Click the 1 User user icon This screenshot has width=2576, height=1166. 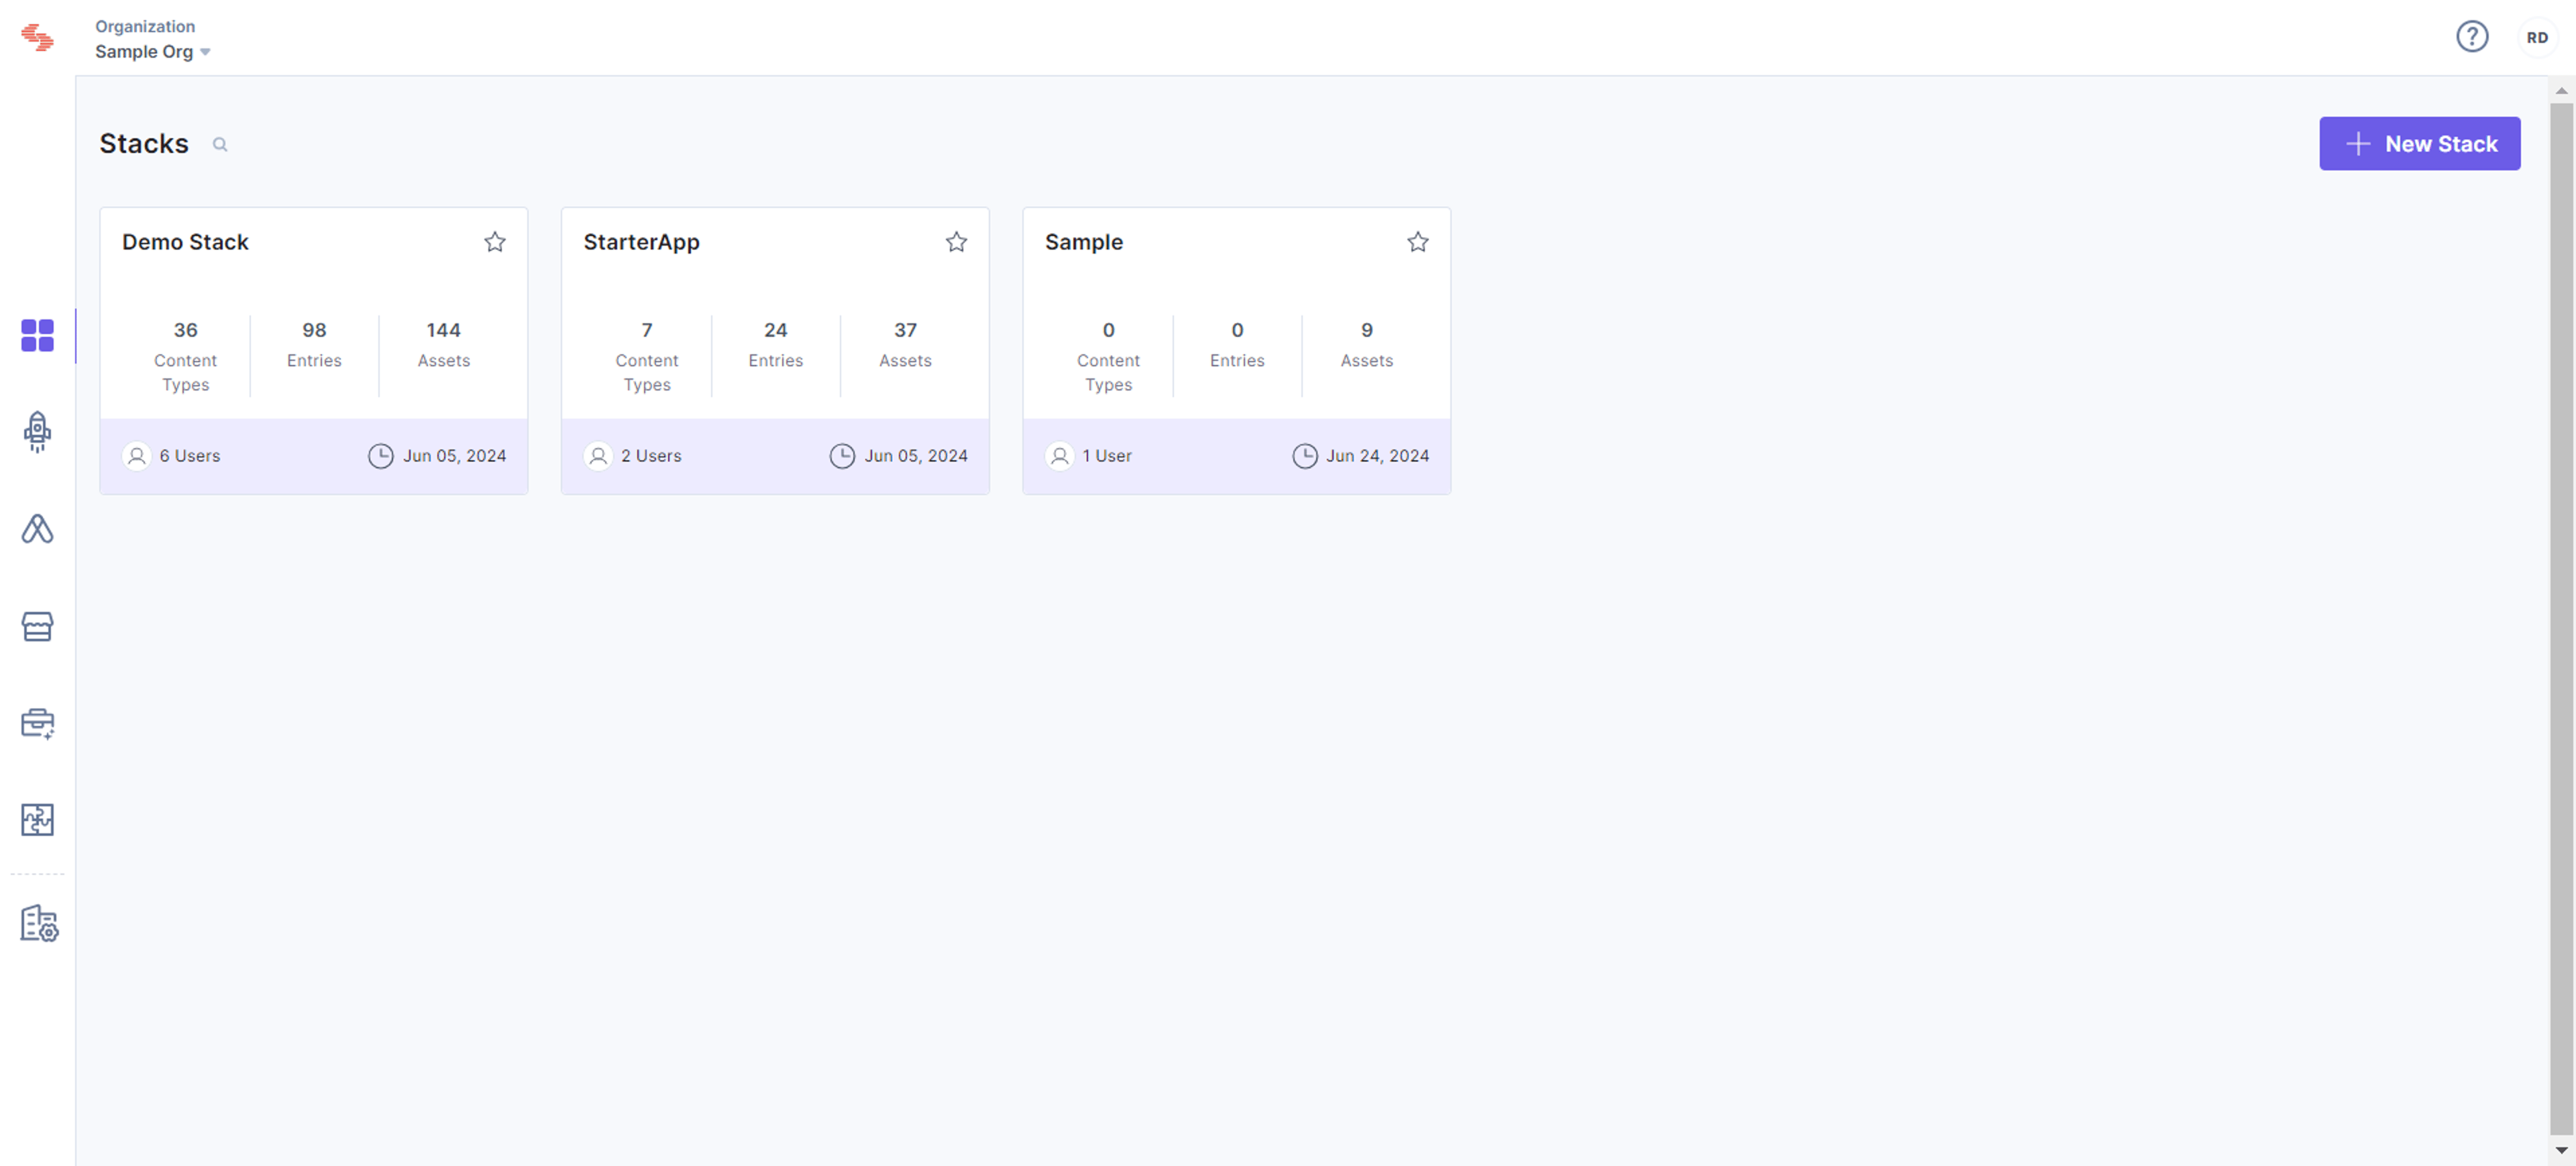1059,456
